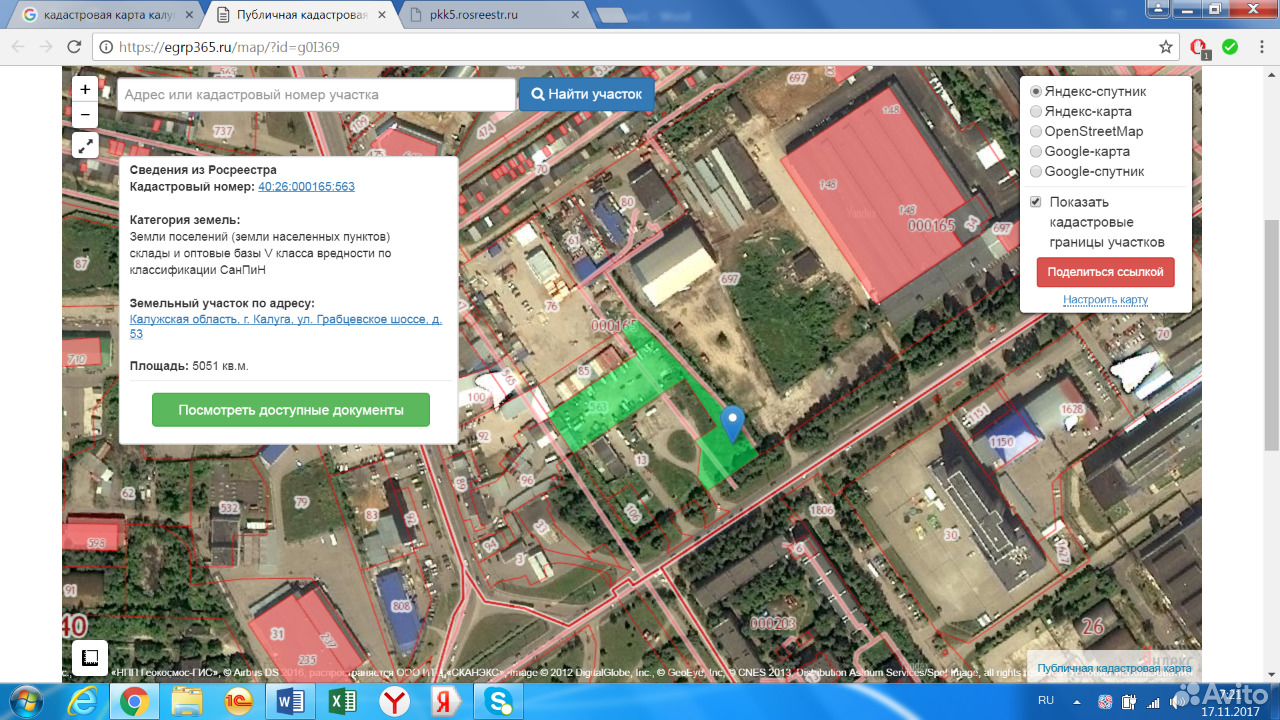The width and height of the screenshot is (1280, 720).
Task: Open Excel from the taskbar
Action: 343,702
